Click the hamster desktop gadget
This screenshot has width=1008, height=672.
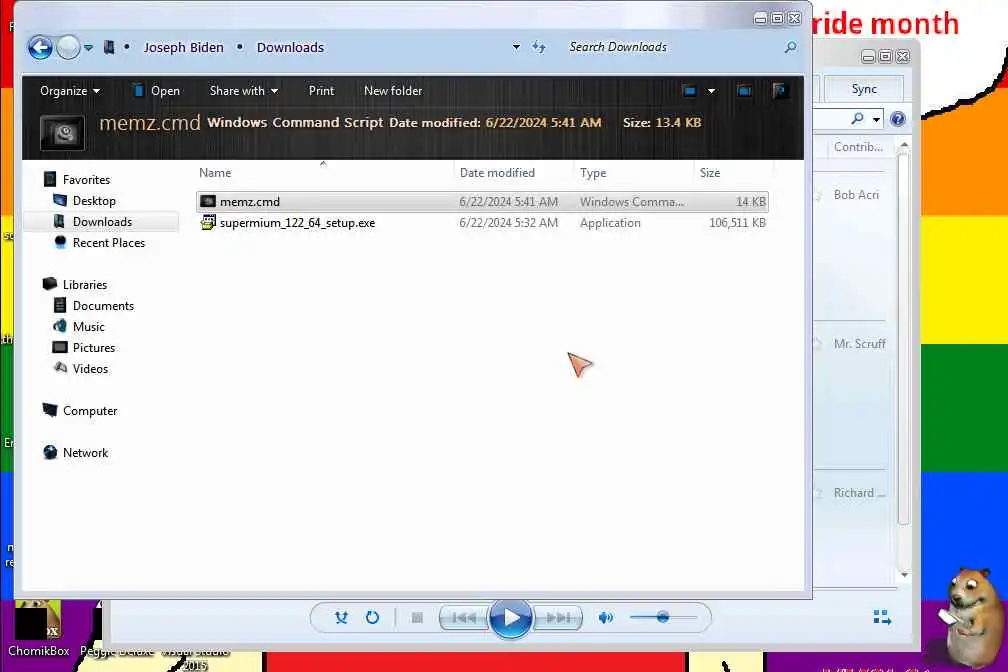point(973,617)
